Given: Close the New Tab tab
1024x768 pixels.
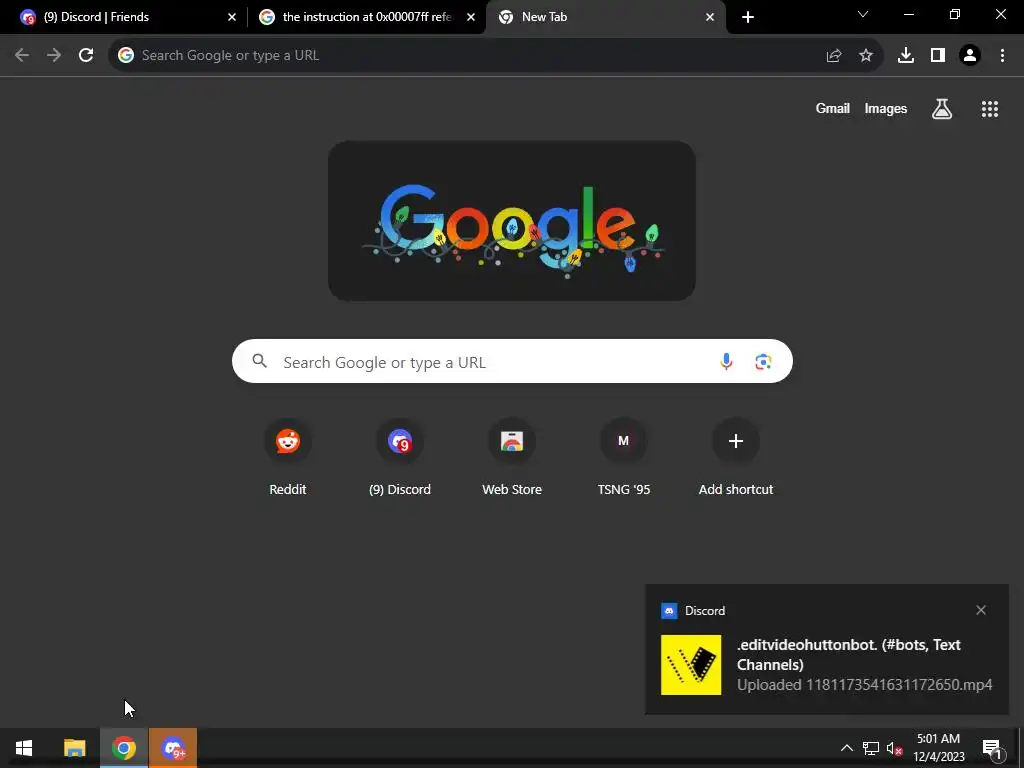Looking at the screenshot, I should pos(710,17).
